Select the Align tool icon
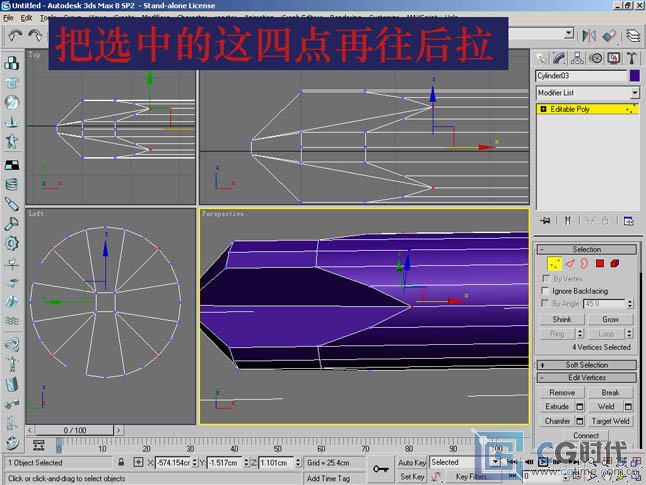The image size is (646, 485). click(x=609, y=36)
